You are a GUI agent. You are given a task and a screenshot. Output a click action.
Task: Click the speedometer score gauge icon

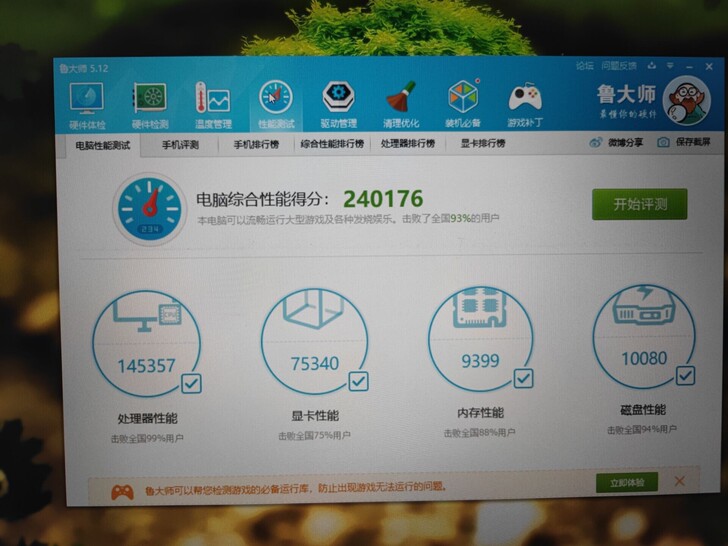(150, 208)
